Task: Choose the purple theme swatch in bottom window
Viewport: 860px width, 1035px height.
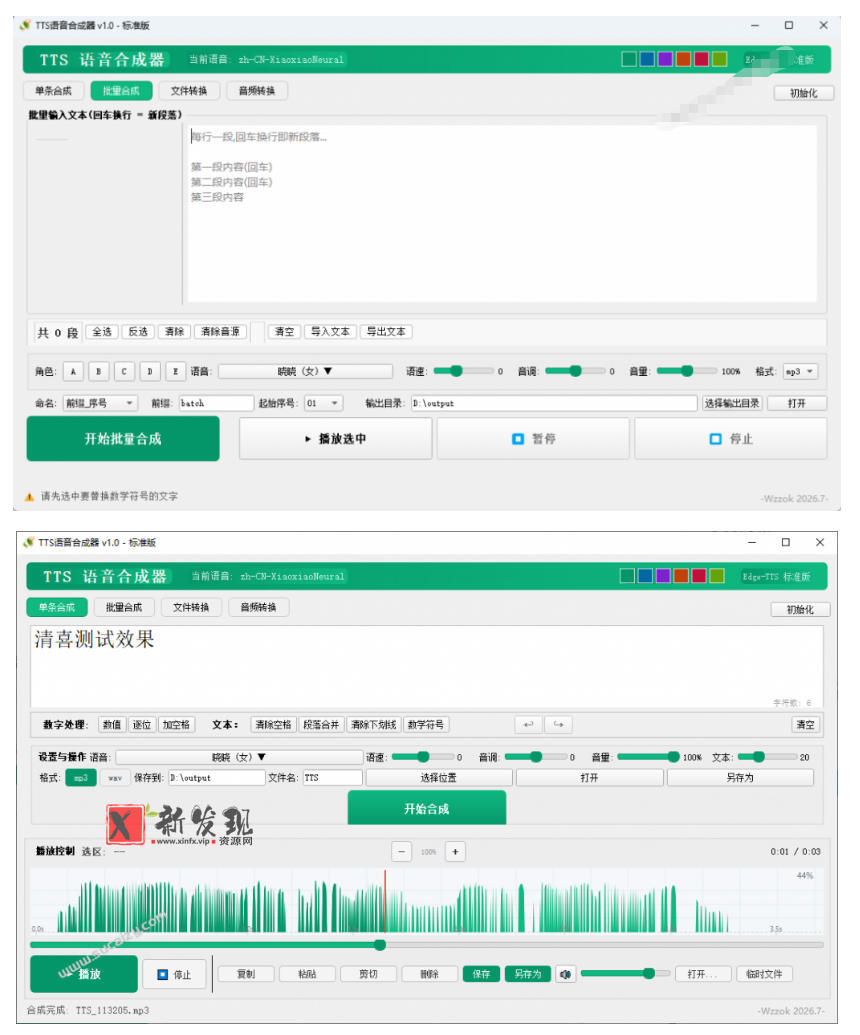Action: (663, 576)
